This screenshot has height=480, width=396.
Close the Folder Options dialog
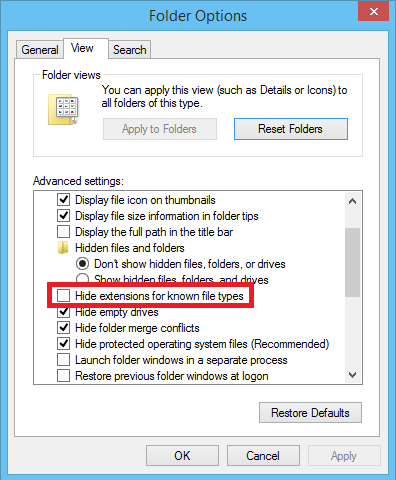[374, 11]
